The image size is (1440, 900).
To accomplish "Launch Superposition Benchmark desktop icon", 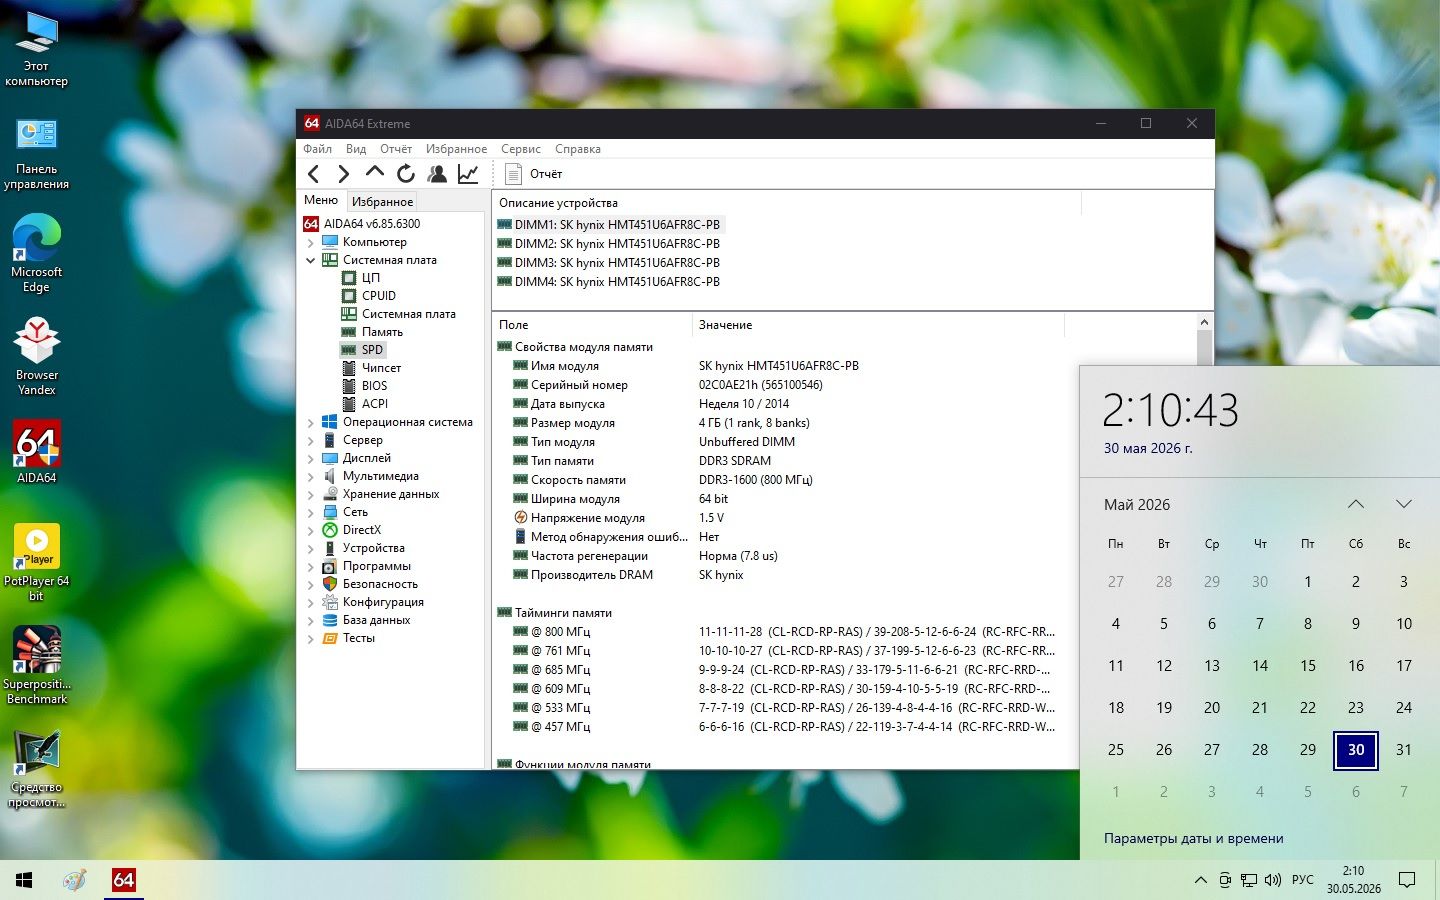I will pyautogui.click(x=37, y=665).
